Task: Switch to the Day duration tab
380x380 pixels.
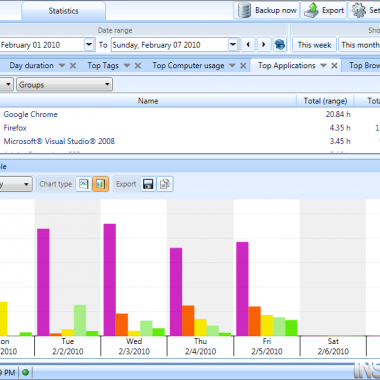Action: [31, 66]
